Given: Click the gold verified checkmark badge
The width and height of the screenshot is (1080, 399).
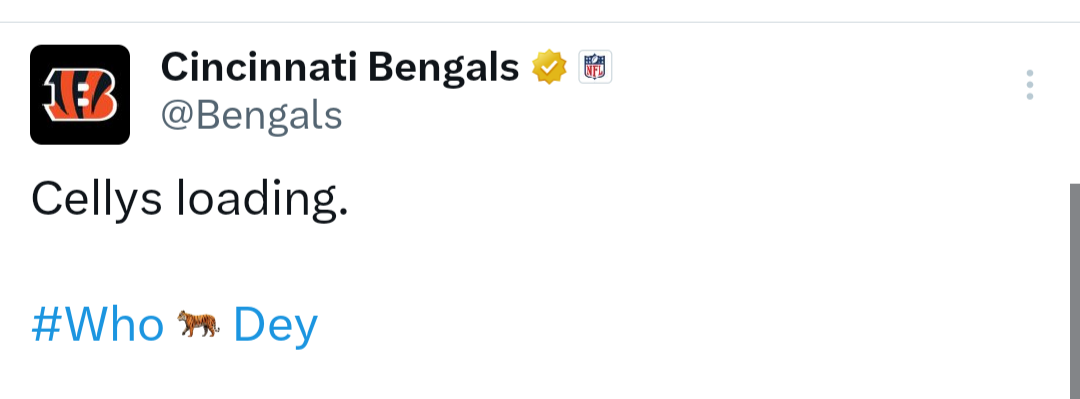Looking at the screenshot, I should pos(549,68).
